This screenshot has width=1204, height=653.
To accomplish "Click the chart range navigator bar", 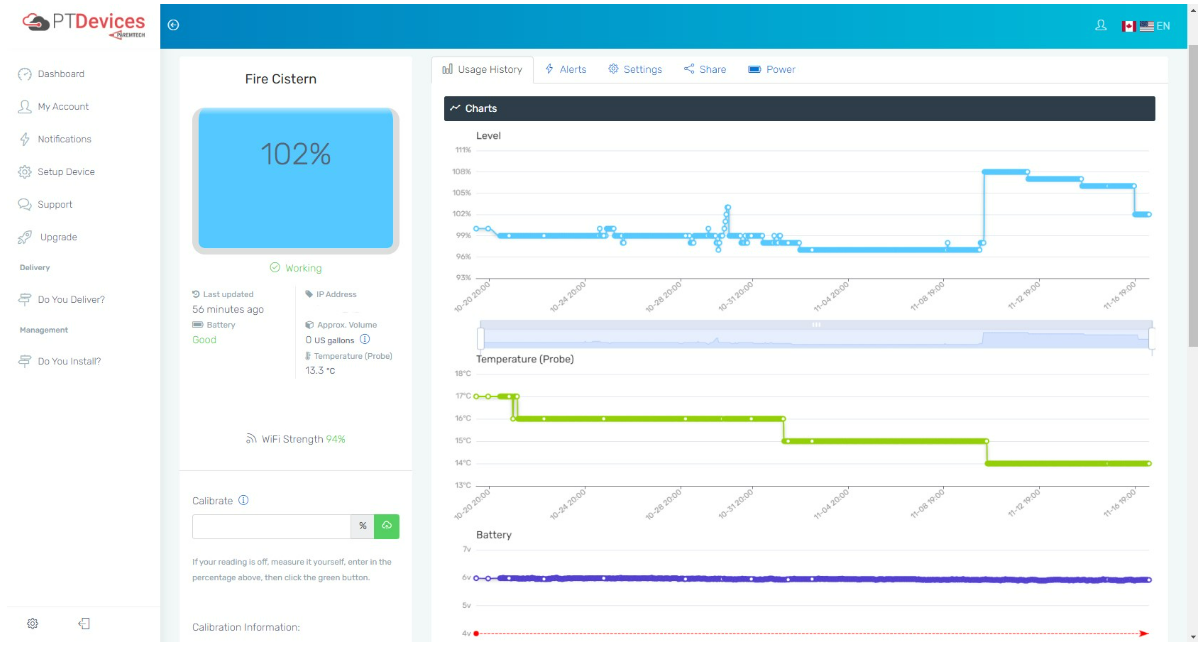I will (816, 336).
